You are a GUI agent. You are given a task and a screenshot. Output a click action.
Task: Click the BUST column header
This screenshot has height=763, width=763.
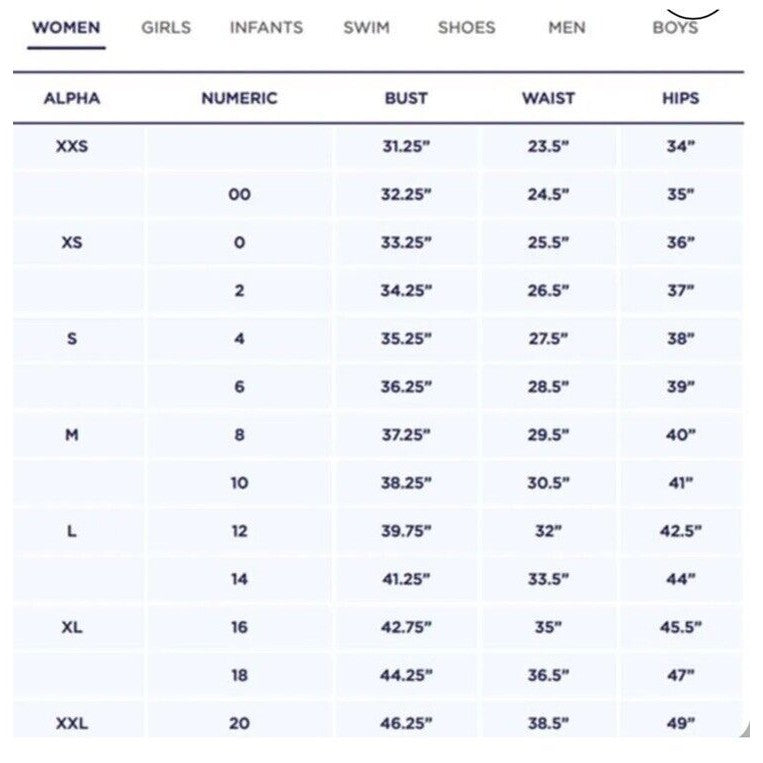406,98
